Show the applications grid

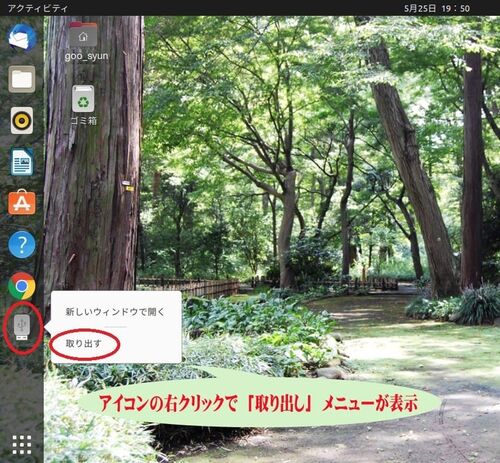pos(22,445)
